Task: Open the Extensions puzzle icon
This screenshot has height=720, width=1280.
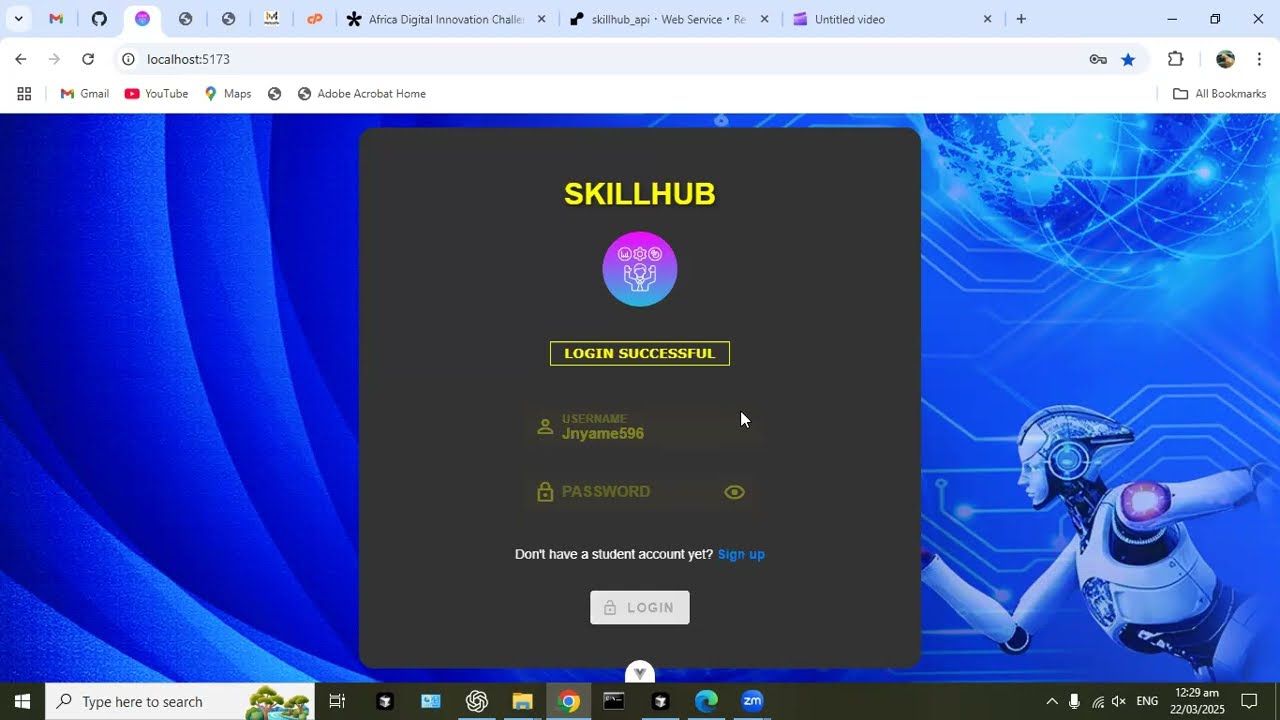Action: click(x=1176, y=59)
